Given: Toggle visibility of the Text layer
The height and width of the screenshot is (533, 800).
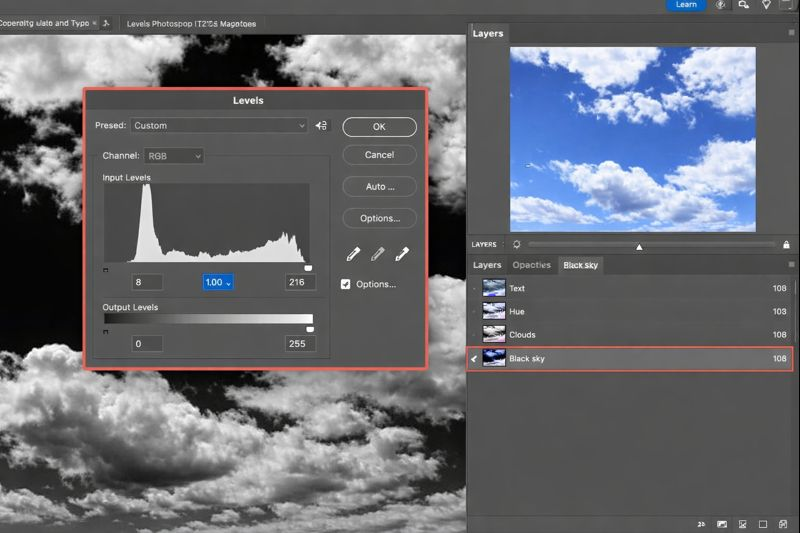Looking at the screenshot, I should click(475, 288).
